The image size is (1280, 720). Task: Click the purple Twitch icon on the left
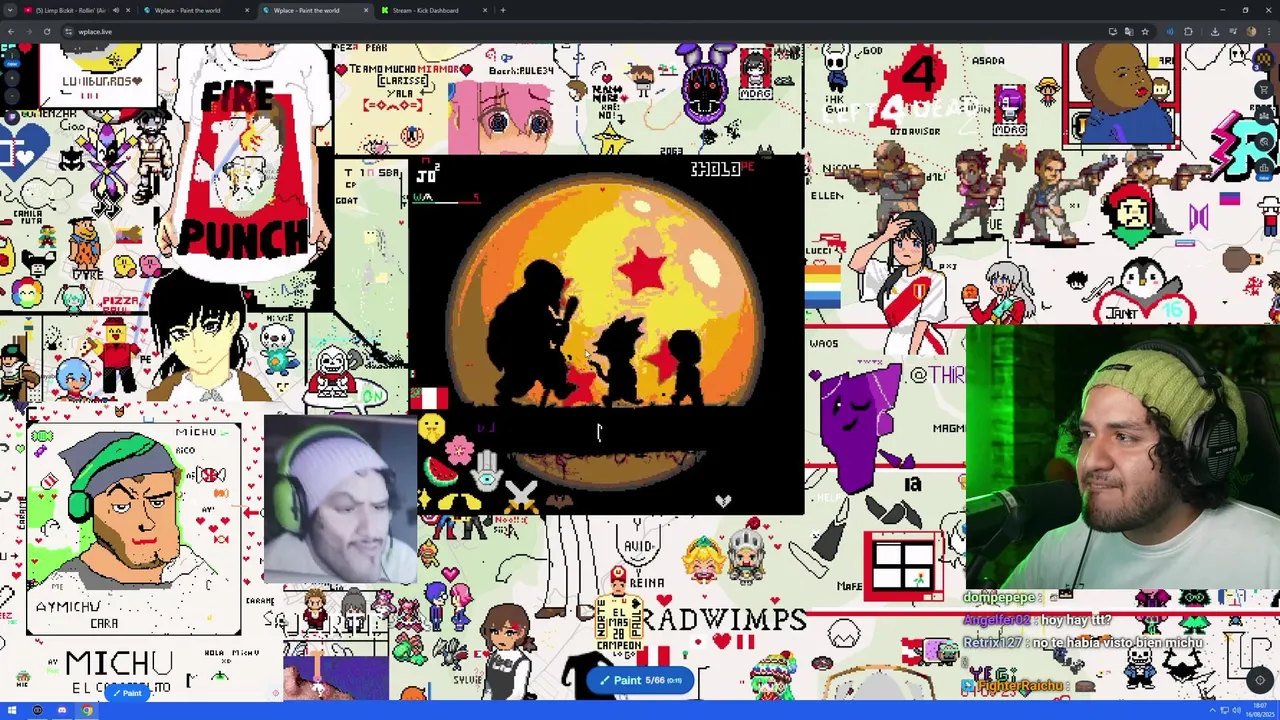tap(12, 117)
